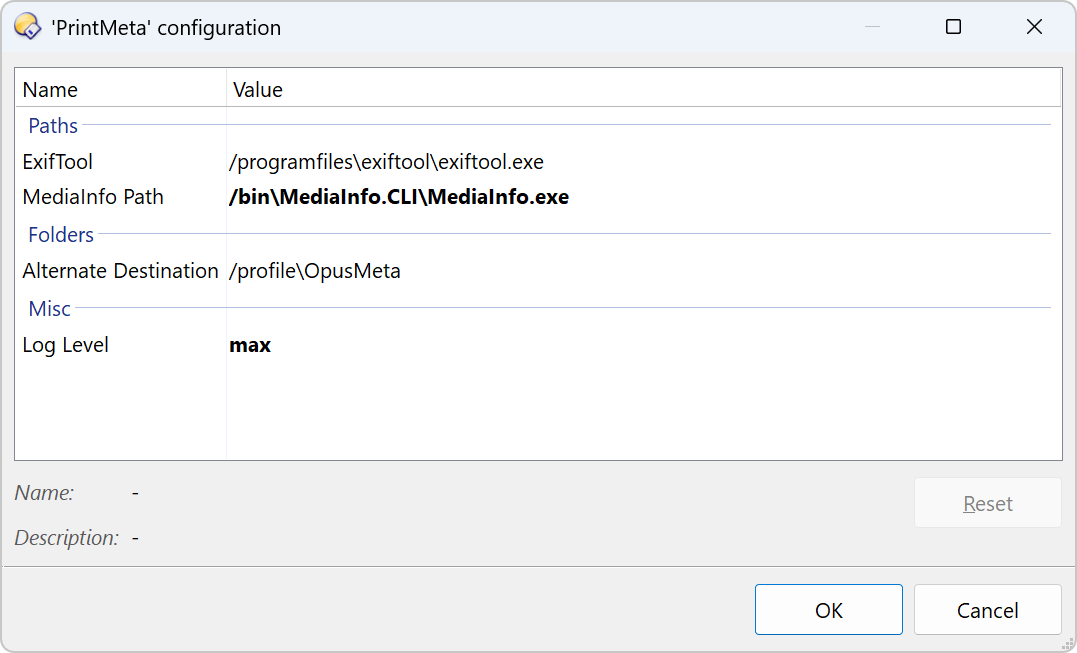This screenshot has width=1077, height=653.
Task: Edit the /profile\OpusMeta destination value
Action: [x=315, y=271]
